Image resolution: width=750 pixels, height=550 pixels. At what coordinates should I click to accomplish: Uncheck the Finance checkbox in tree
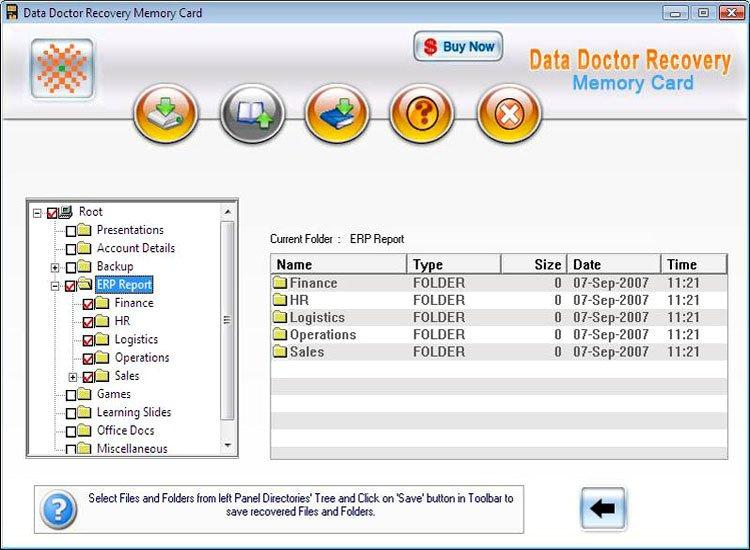(88, 304)
